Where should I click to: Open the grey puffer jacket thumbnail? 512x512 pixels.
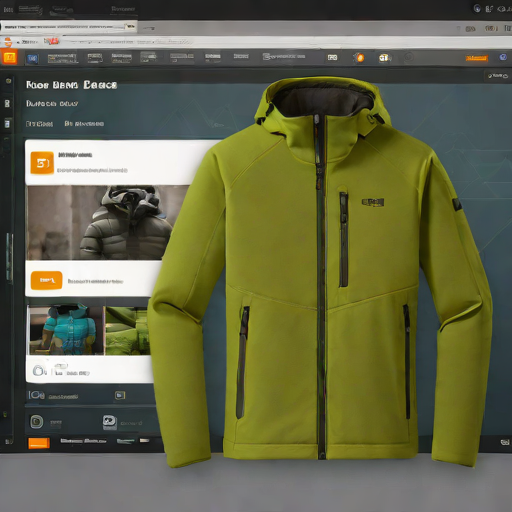tap(107, 222)
